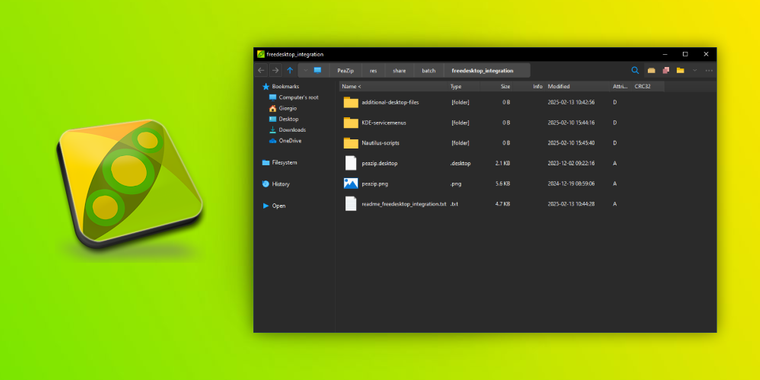The height and width of the screenshot is (380, 760).
Task: Select the KDE-servicemenus folder name
Action: click(384, 123)
